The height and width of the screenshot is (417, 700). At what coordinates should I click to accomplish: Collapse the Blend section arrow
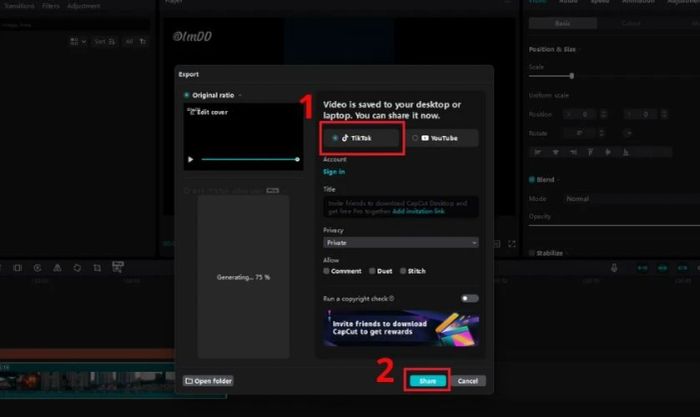(559, 179)
